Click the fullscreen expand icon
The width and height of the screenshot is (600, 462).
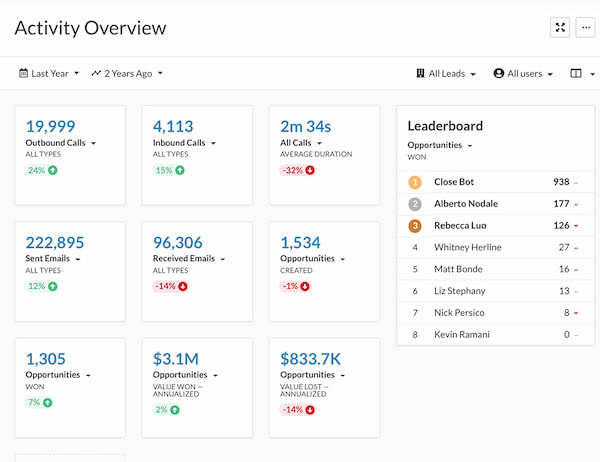(560, 28)
